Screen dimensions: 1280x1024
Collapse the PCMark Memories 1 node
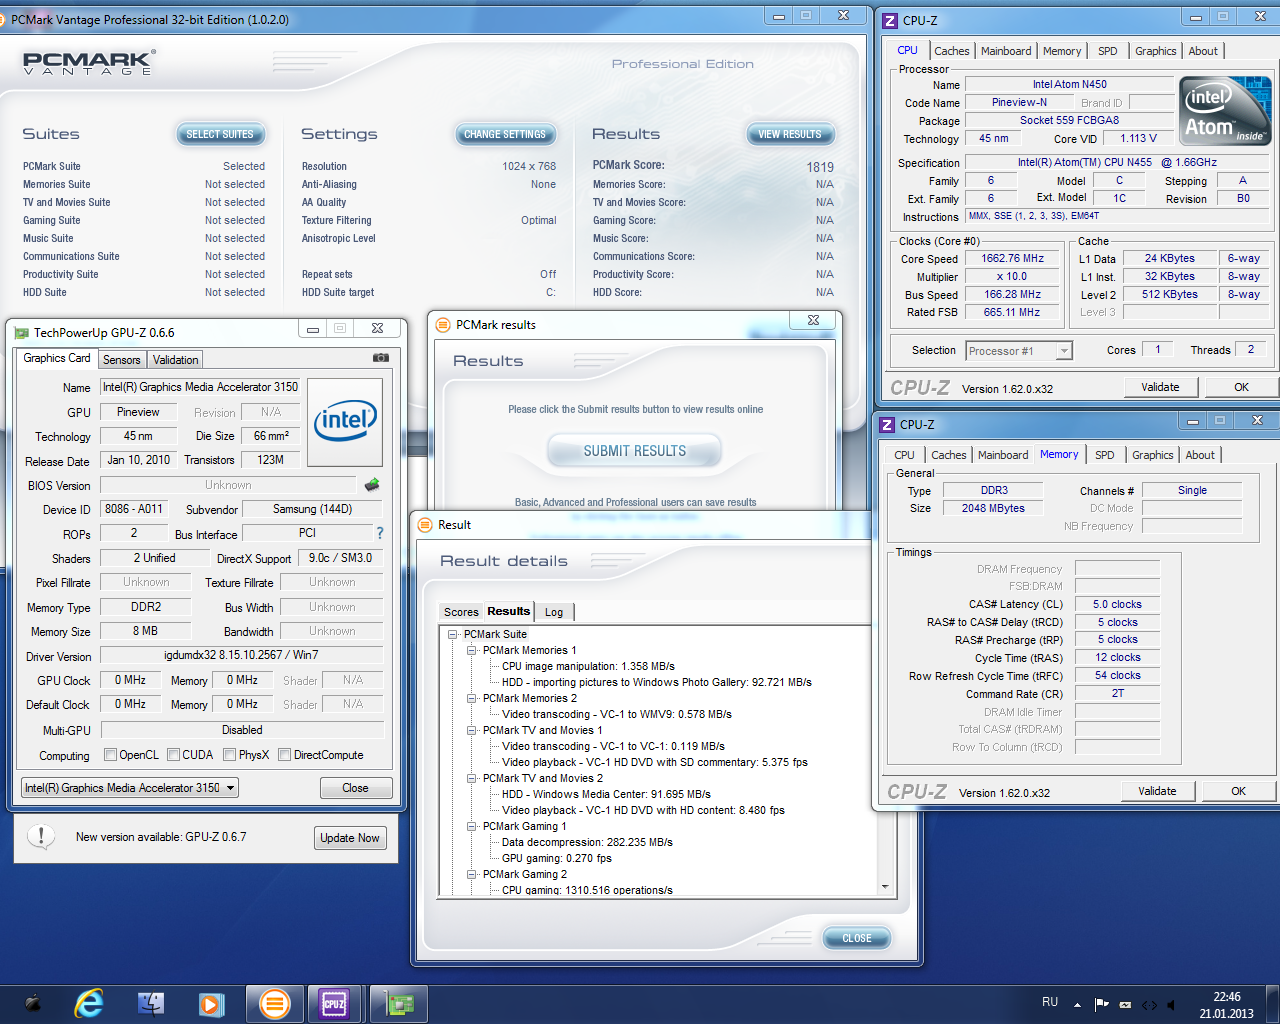tap(472, 650)
